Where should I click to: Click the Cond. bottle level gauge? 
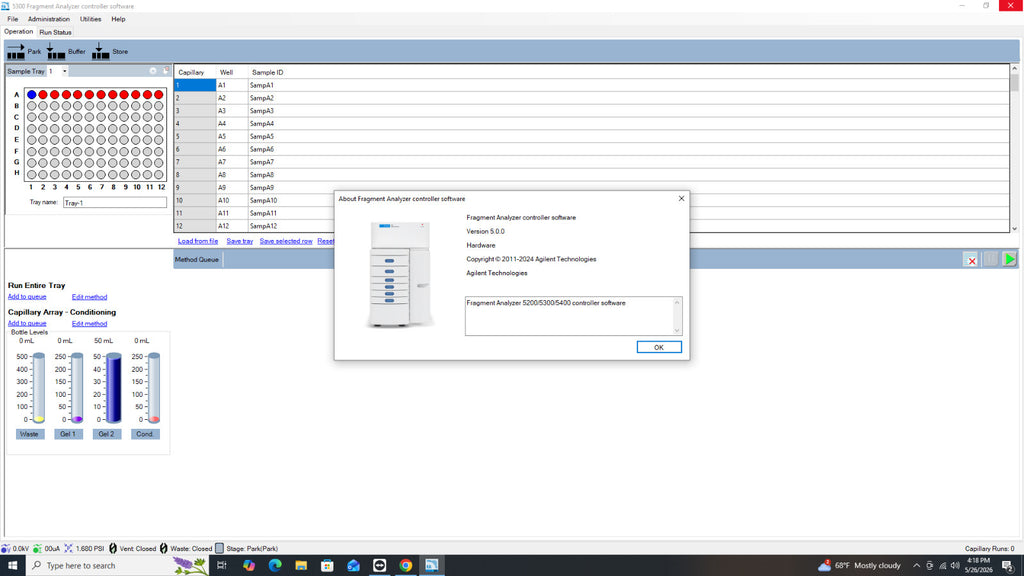pos(154,388)
